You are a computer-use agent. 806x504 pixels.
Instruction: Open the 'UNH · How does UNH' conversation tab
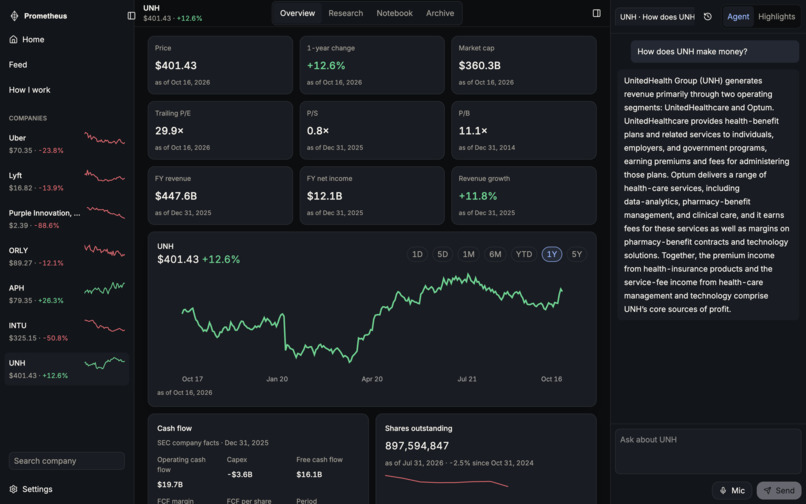tap(655, 17)
